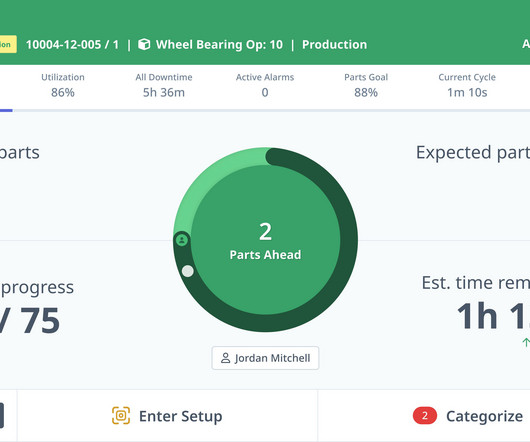
Task: Click the red Categorize badge showing 2
Action: pos(425,415)
